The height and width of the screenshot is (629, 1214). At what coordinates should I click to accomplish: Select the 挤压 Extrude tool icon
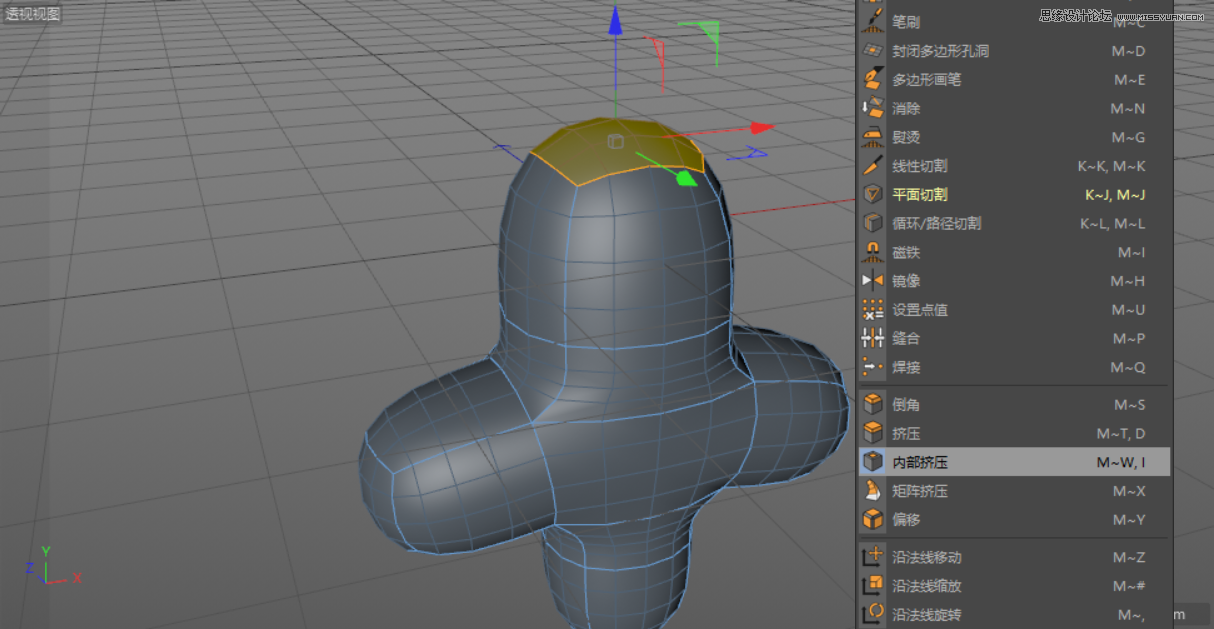tap(872, 433)
